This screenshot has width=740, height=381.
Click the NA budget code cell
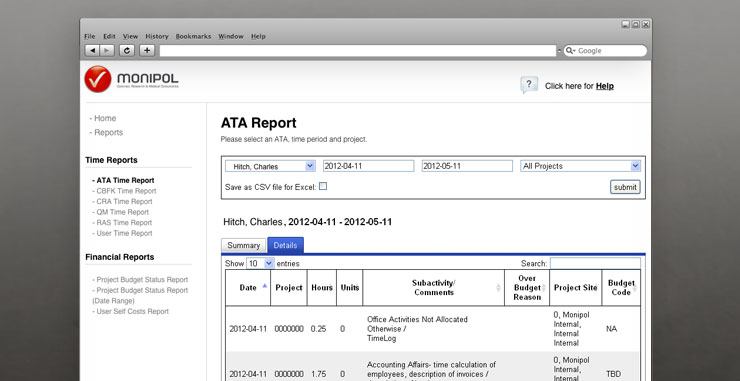click(612, 329)
